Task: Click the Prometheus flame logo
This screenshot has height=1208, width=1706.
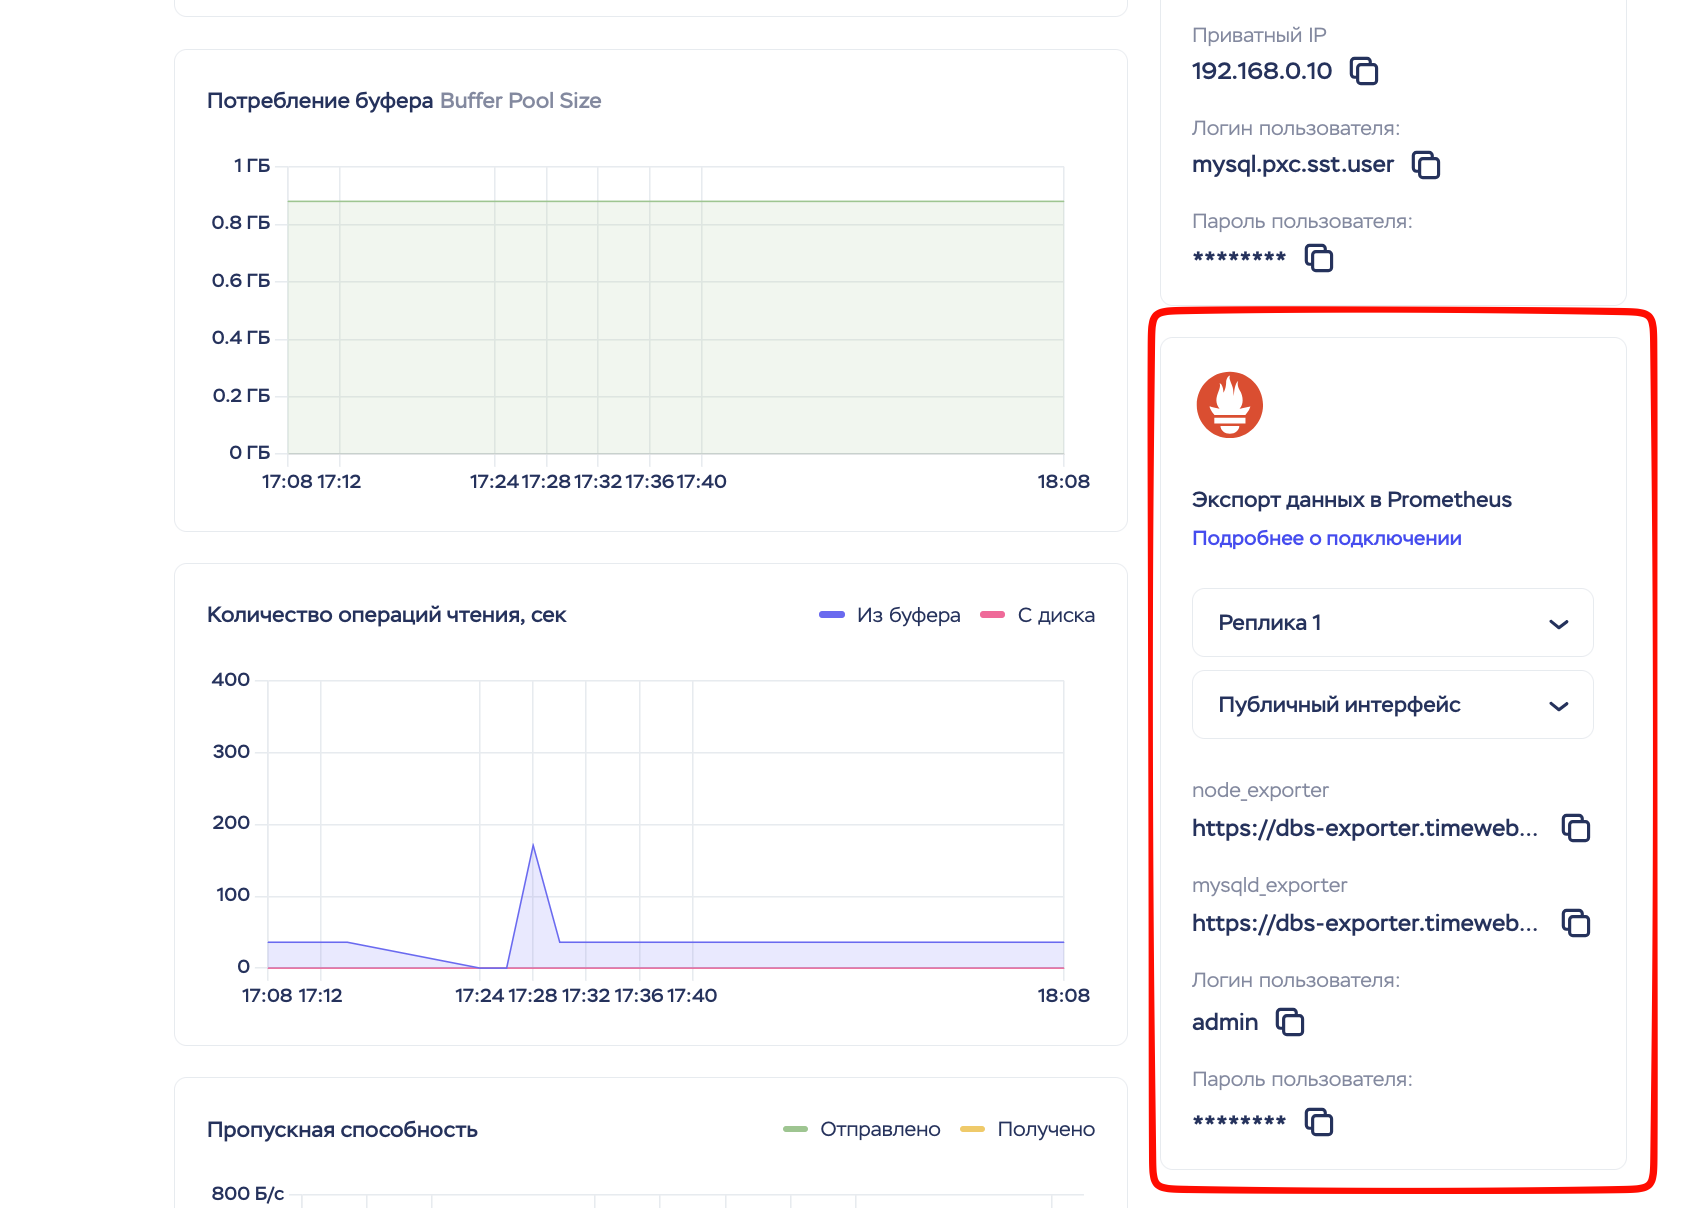Action: pyautogui.click(x=1229, y=405)
